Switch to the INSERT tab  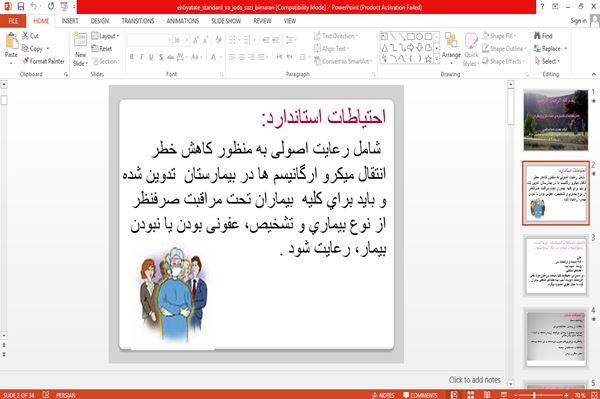(x=70, y=21)
